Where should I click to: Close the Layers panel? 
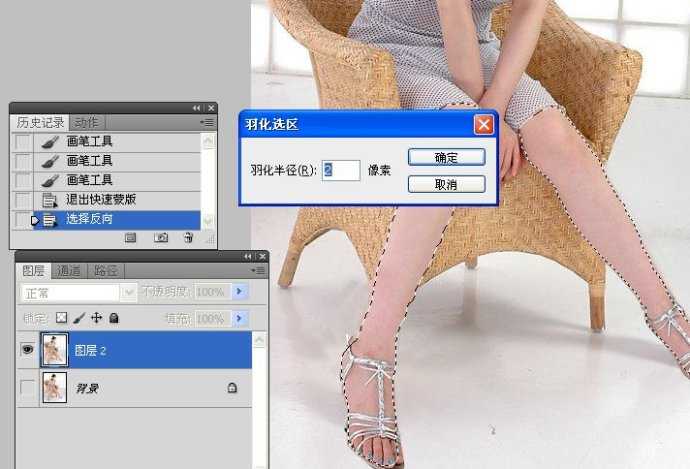click(x=263, y=256)
